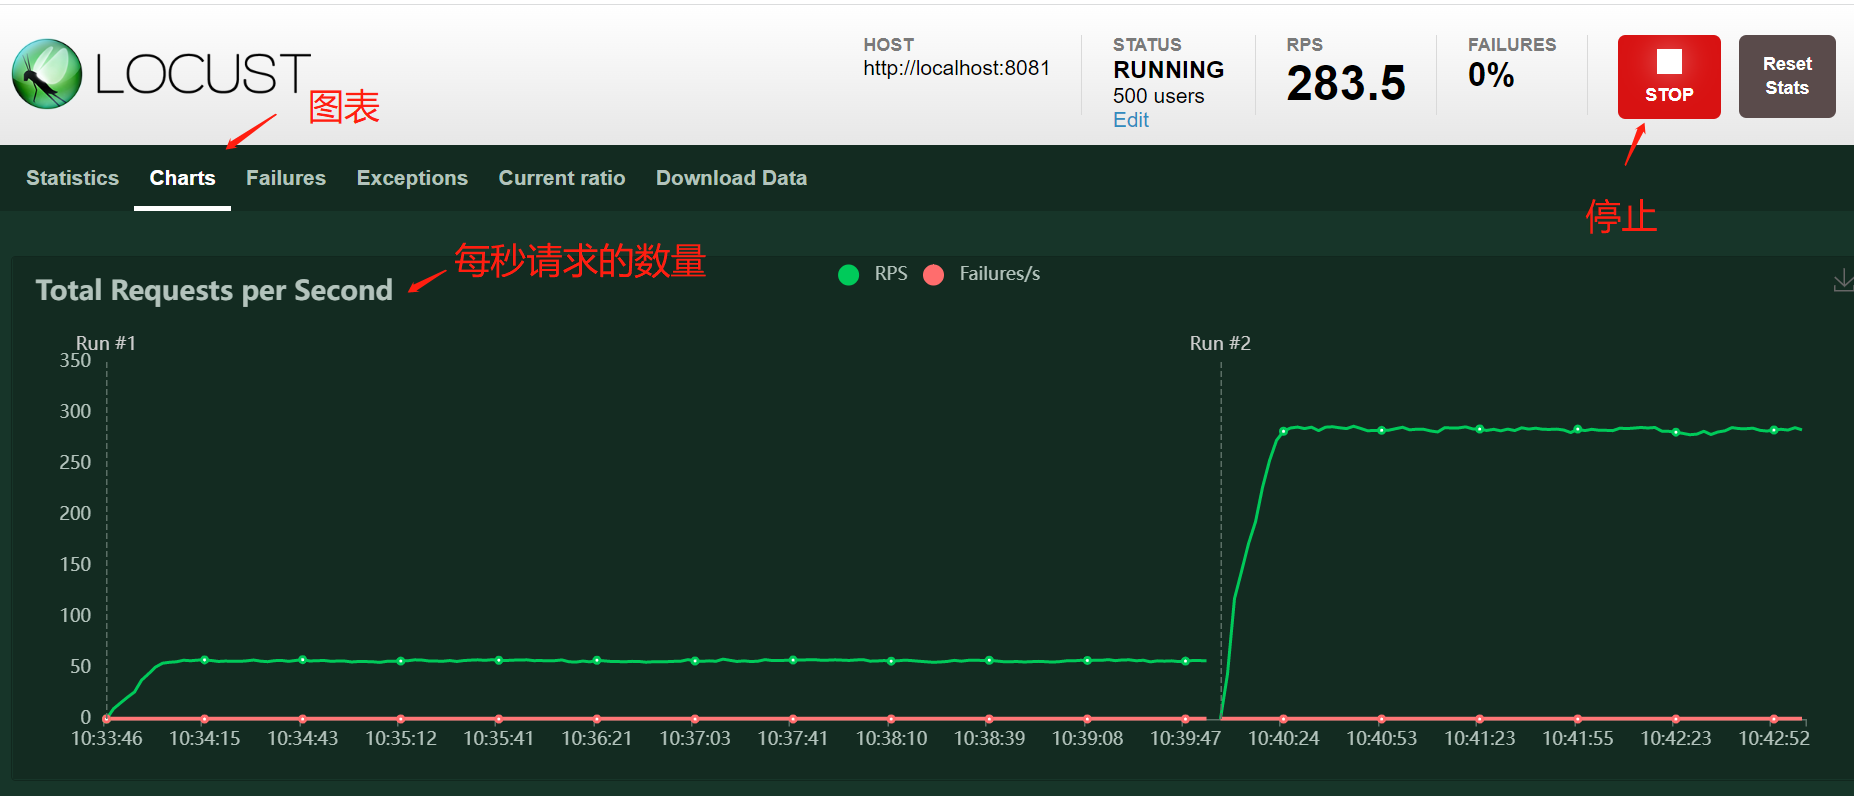Click the host URL http://localhost:8081

(957, 68)
